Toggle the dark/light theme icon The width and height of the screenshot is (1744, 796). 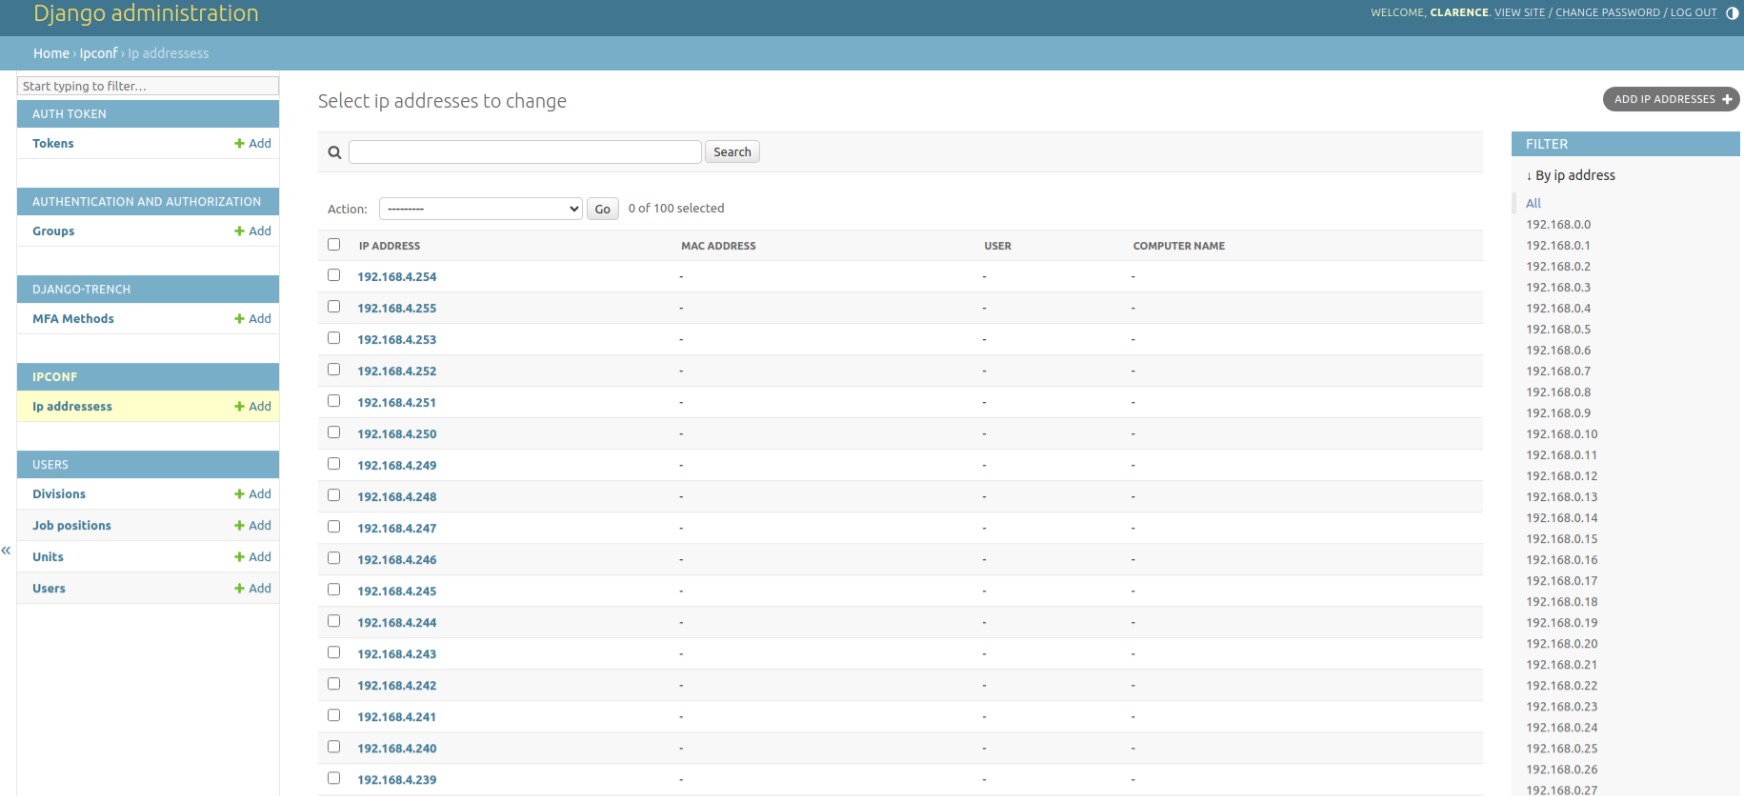point(1732,13)
